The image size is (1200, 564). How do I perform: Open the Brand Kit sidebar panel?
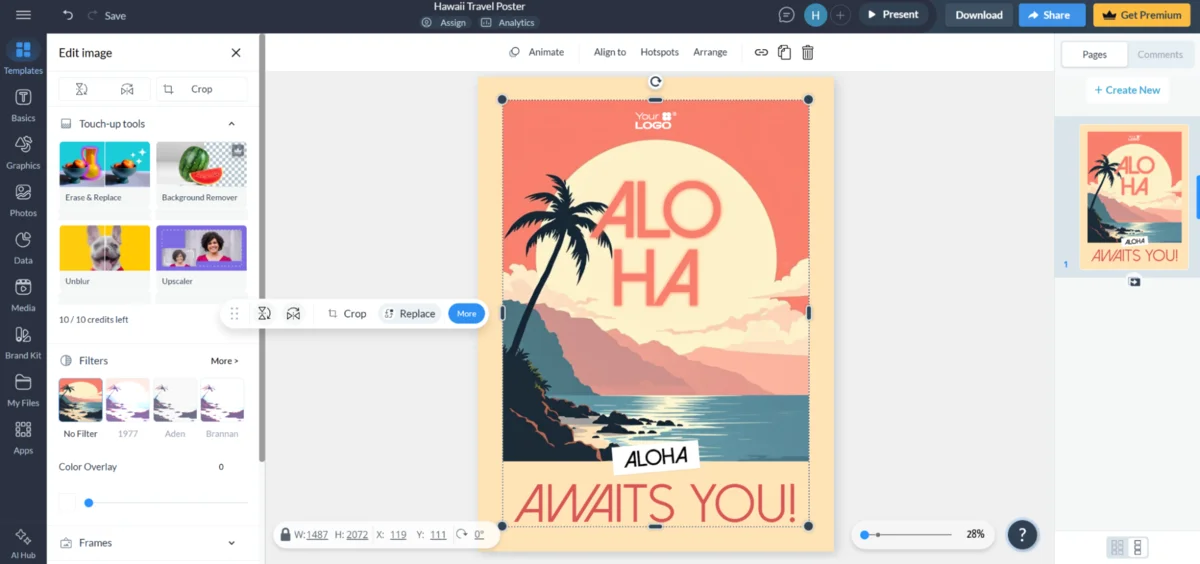click(x=23, y=341)
